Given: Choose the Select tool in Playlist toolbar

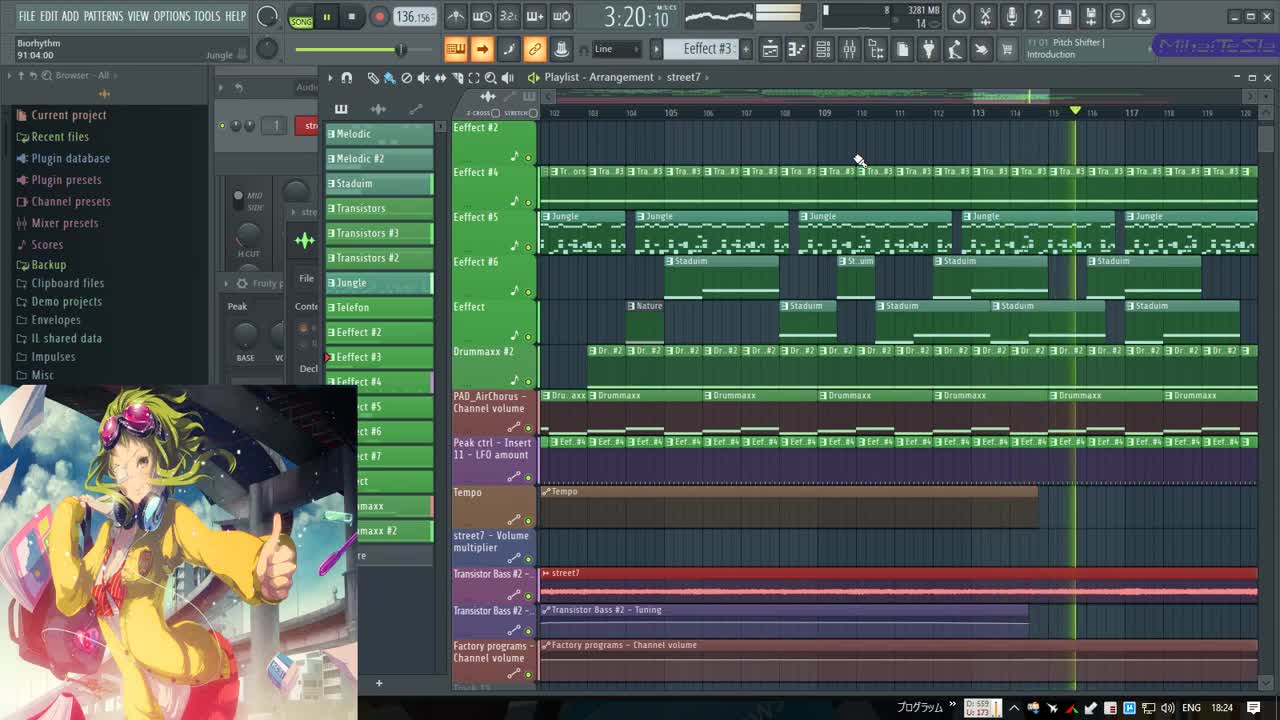Looking at the screenshot, I should click(x=474, y=78).
